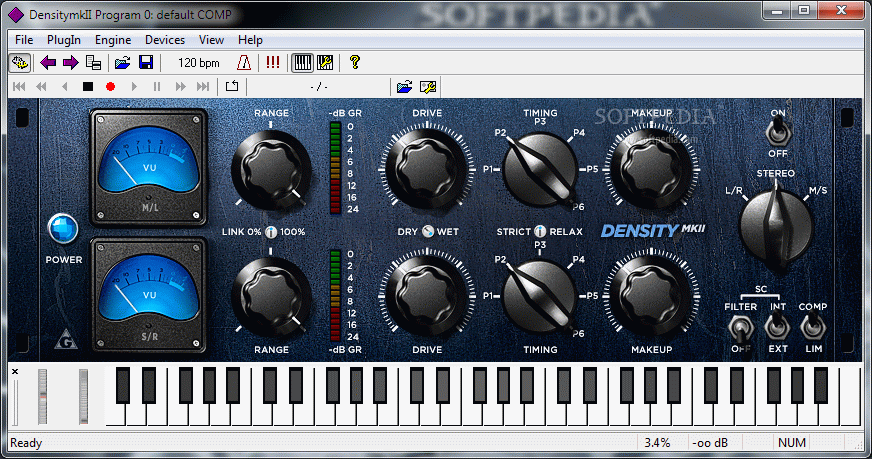Viewport: 872px width, 459px height.
Task: Load bank with open folder icon
Action: [122, 62]
